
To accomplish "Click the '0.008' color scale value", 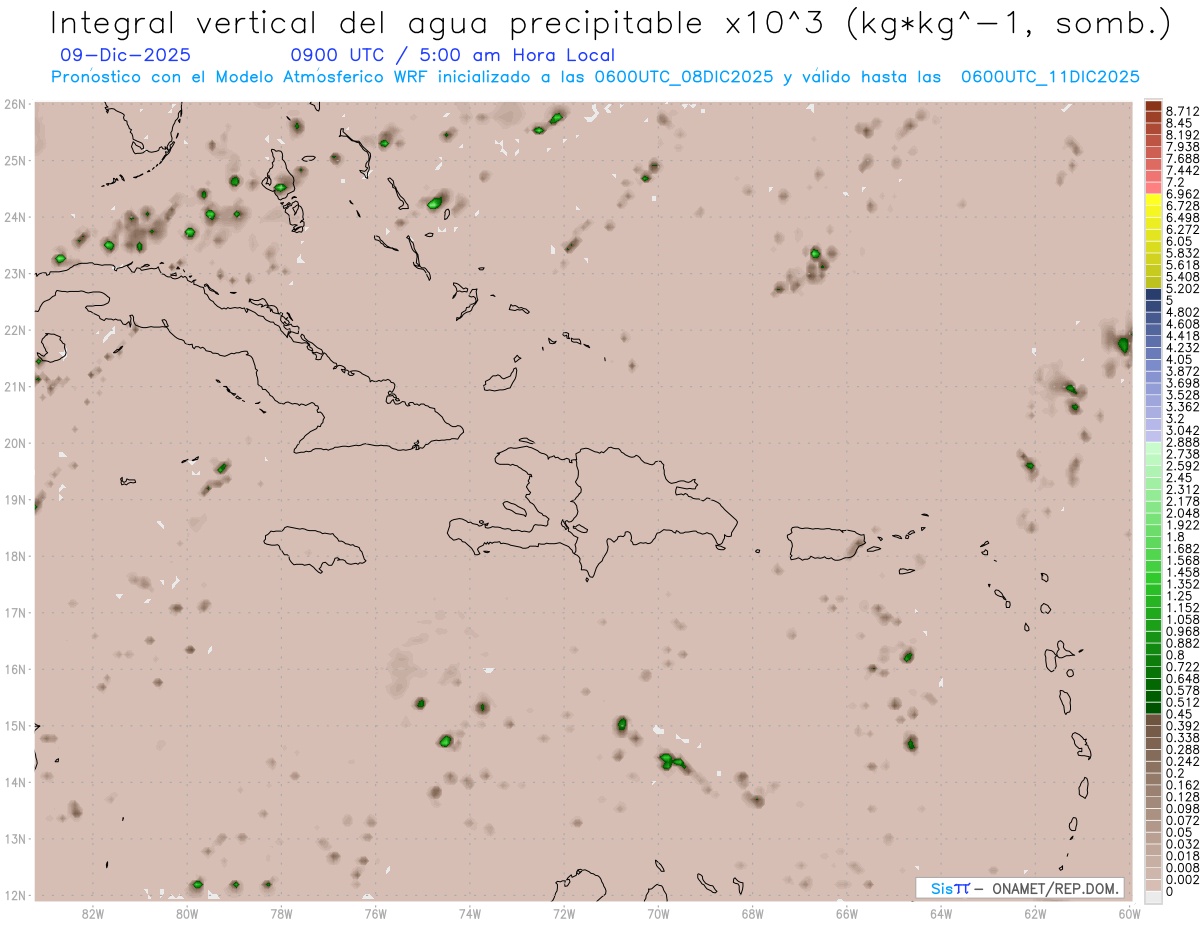I will click(x=1182, y=868).
